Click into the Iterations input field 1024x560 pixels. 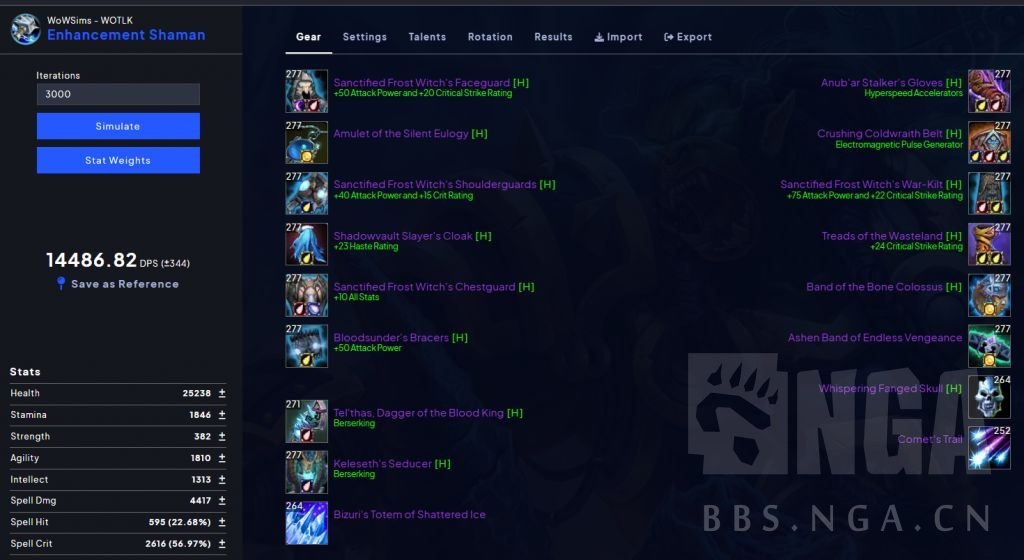pyautogui.click(x=118, y=94)
